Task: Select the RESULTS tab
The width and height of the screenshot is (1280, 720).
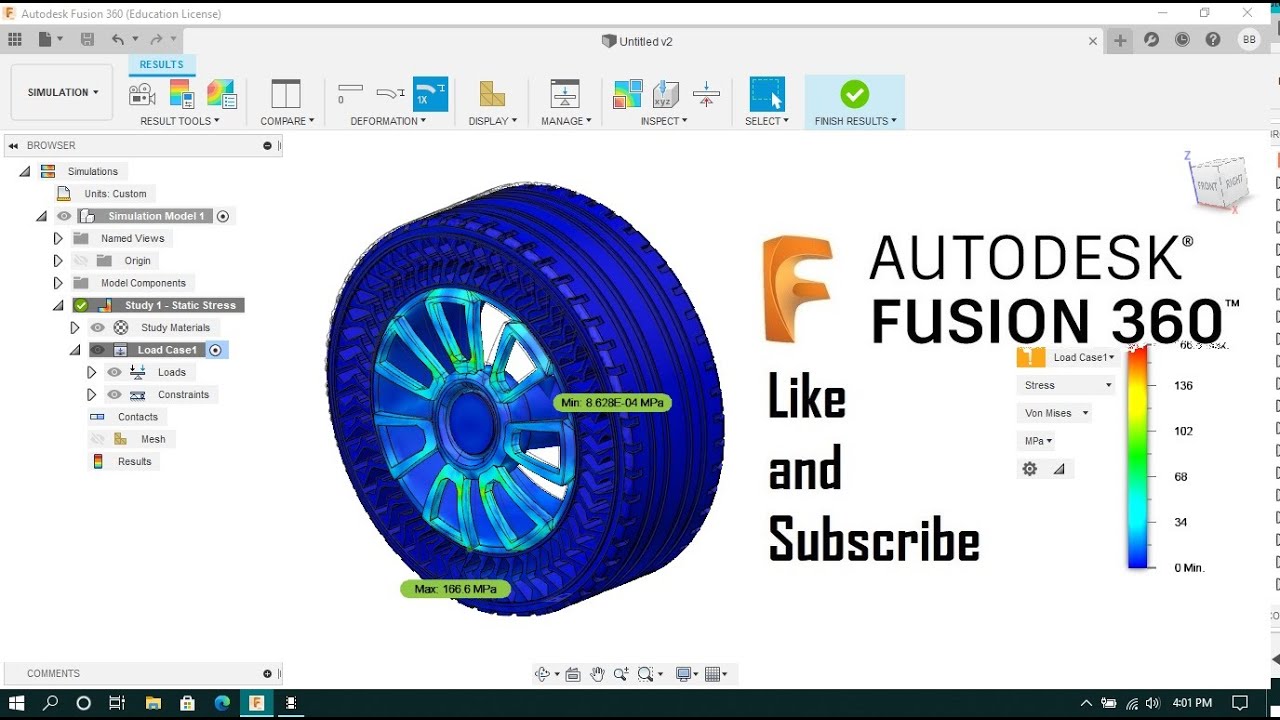Action: (162, 64)
